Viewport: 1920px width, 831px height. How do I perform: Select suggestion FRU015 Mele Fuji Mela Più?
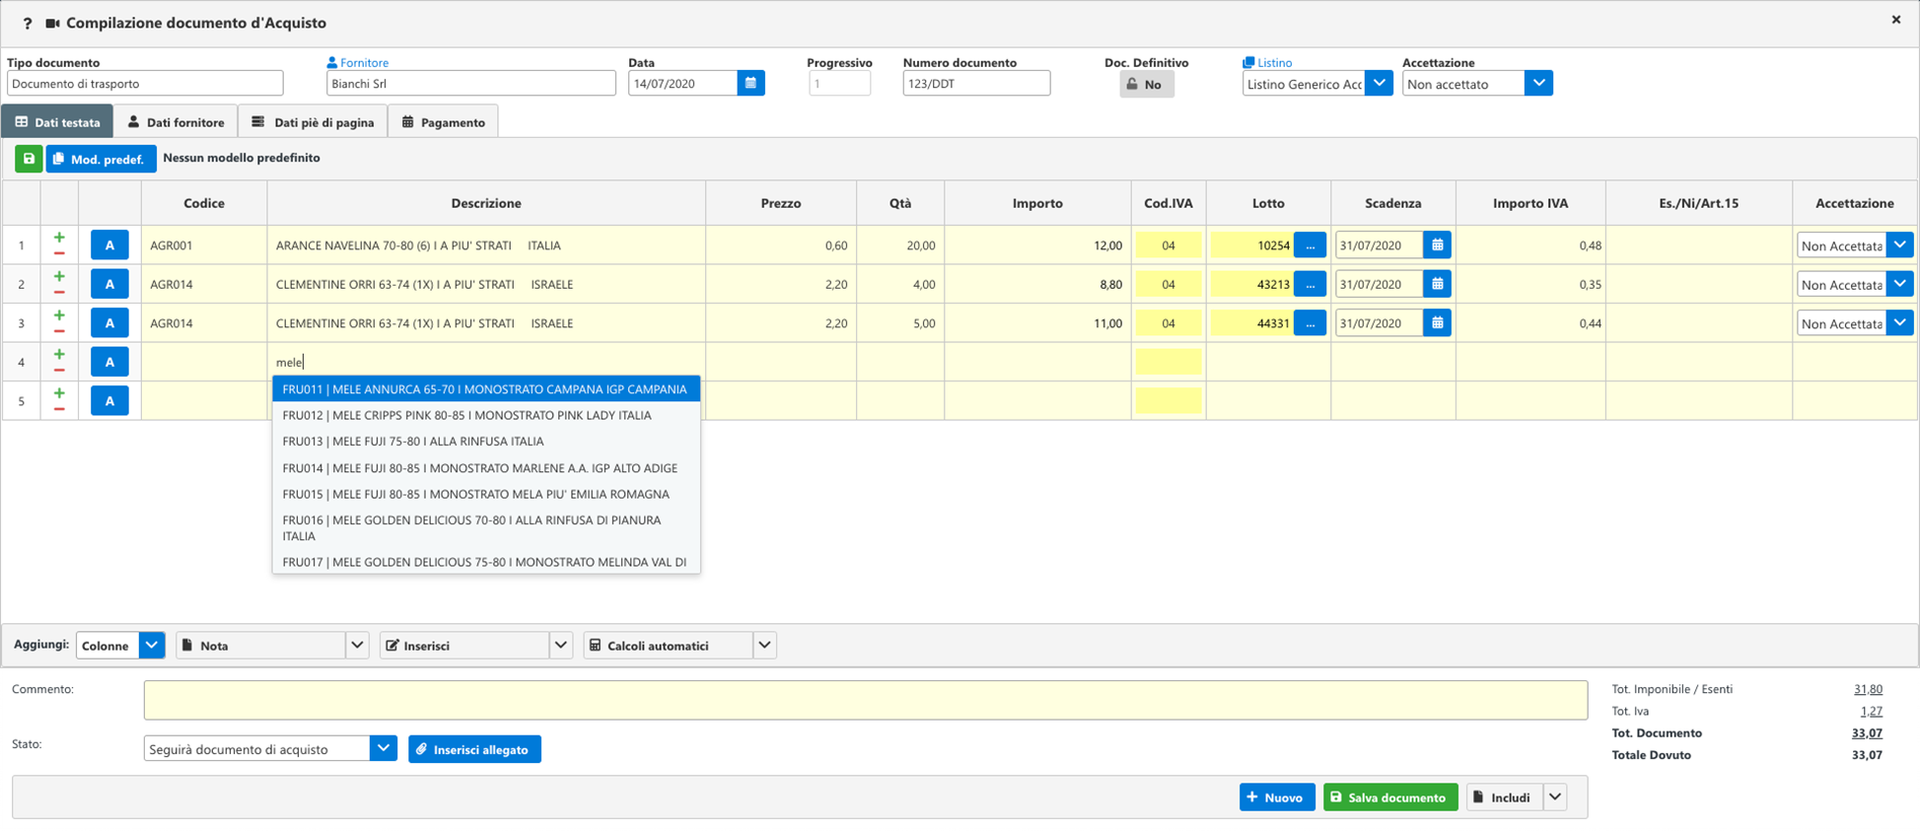point(486,494)
